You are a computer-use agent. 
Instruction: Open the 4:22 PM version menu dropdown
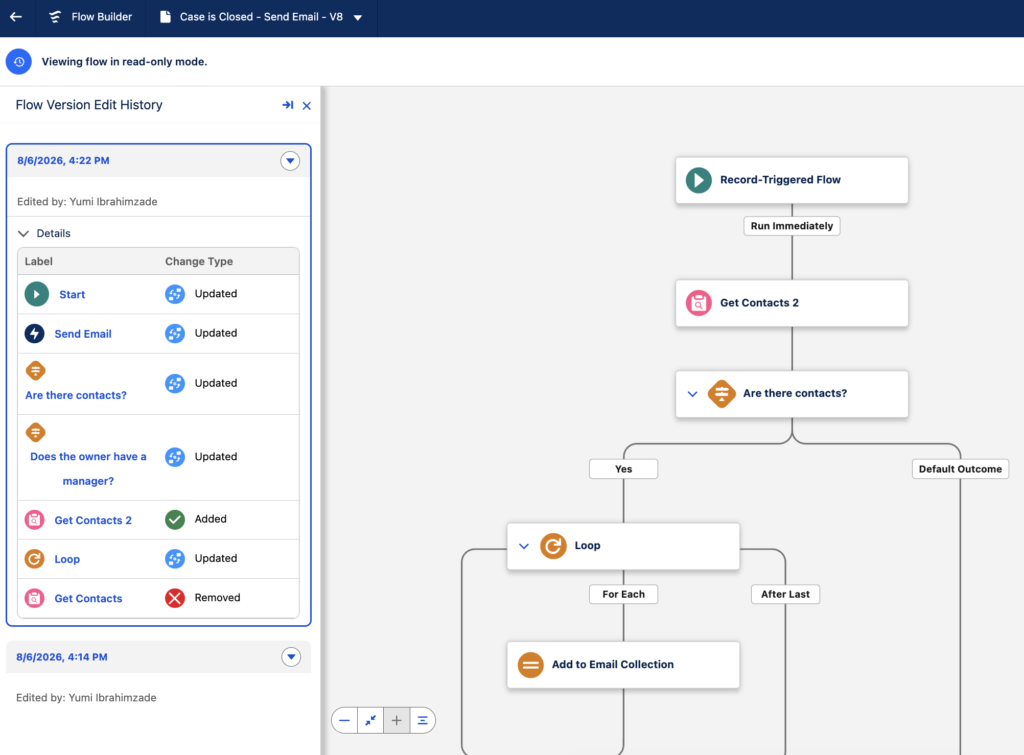click(x=290, y=161)
